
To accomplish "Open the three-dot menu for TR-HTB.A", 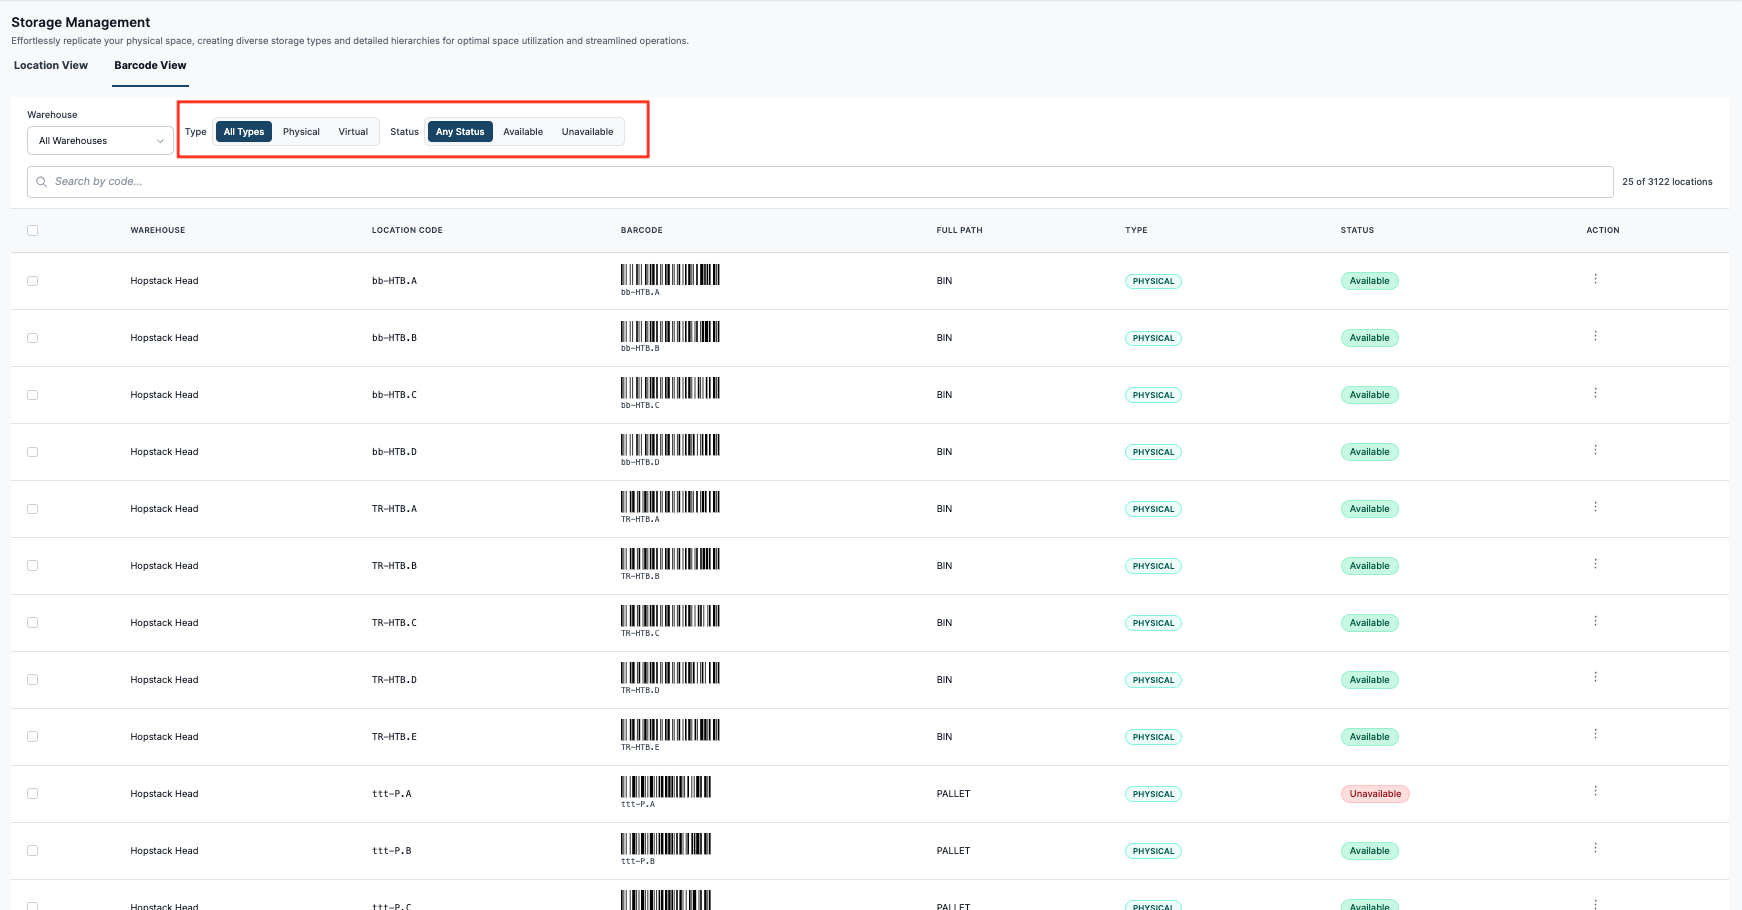I will coord(1595,507).
